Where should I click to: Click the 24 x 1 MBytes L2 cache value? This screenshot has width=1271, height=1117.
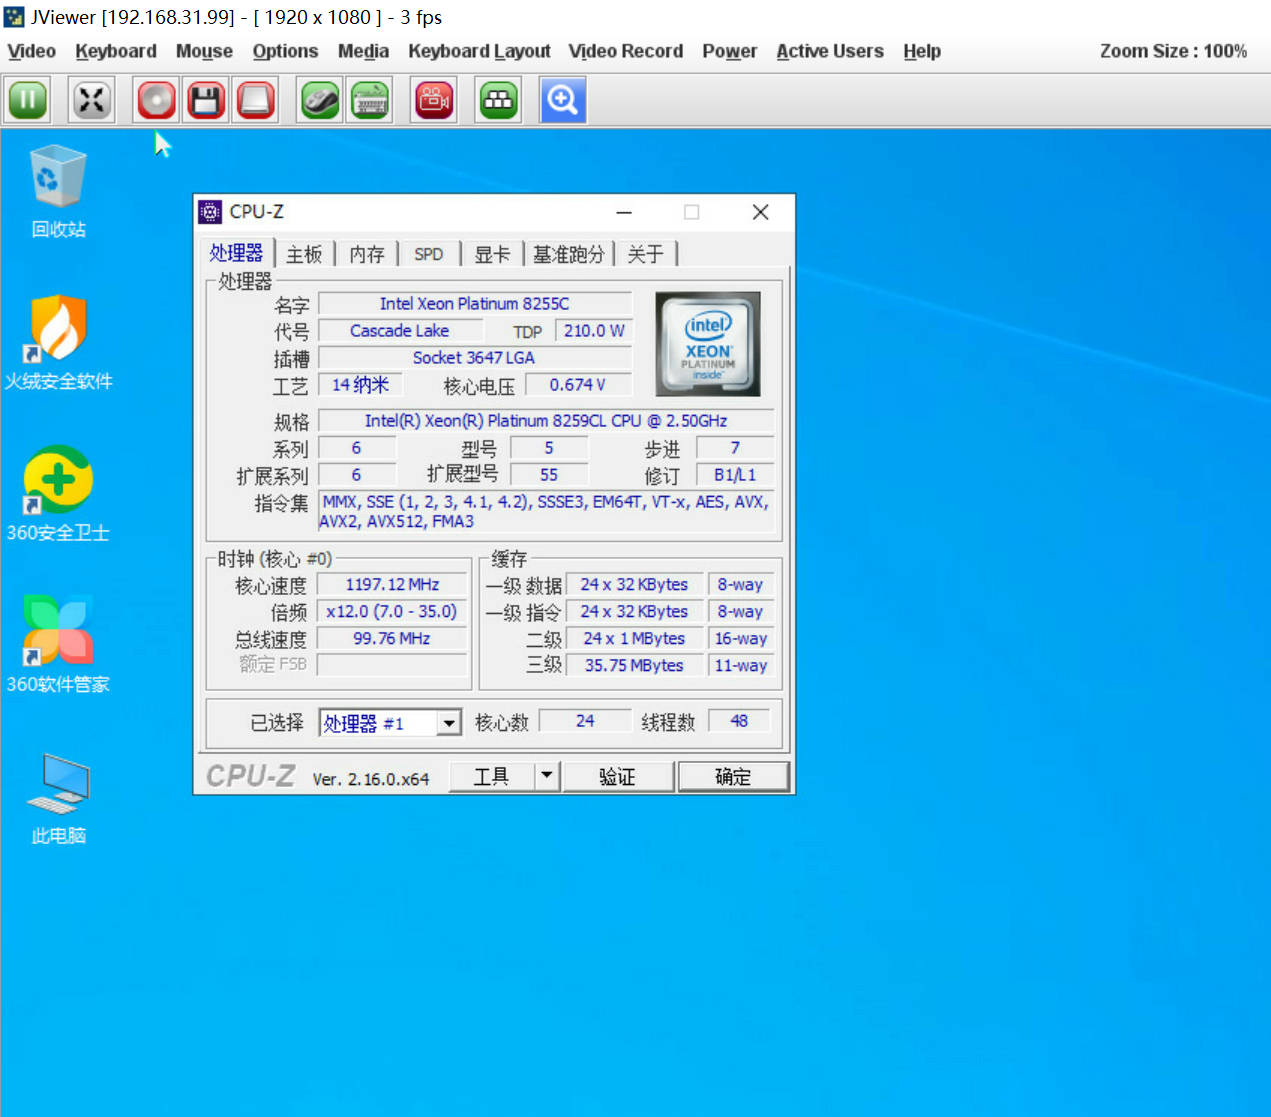point(634,639)
